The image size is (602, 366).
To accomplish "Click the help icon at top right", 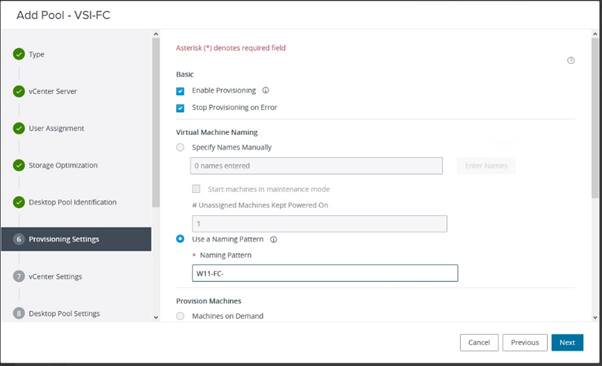I will [571, 60].
